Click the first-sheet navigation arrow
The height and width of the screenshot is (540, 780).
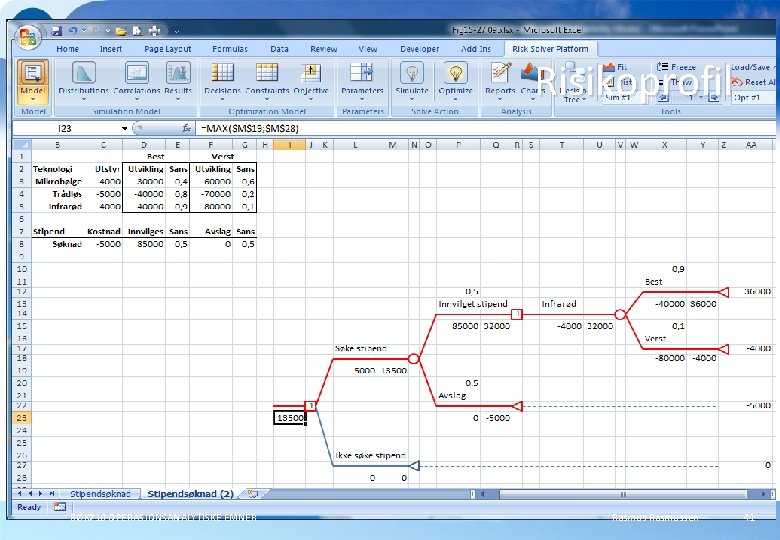20,494
